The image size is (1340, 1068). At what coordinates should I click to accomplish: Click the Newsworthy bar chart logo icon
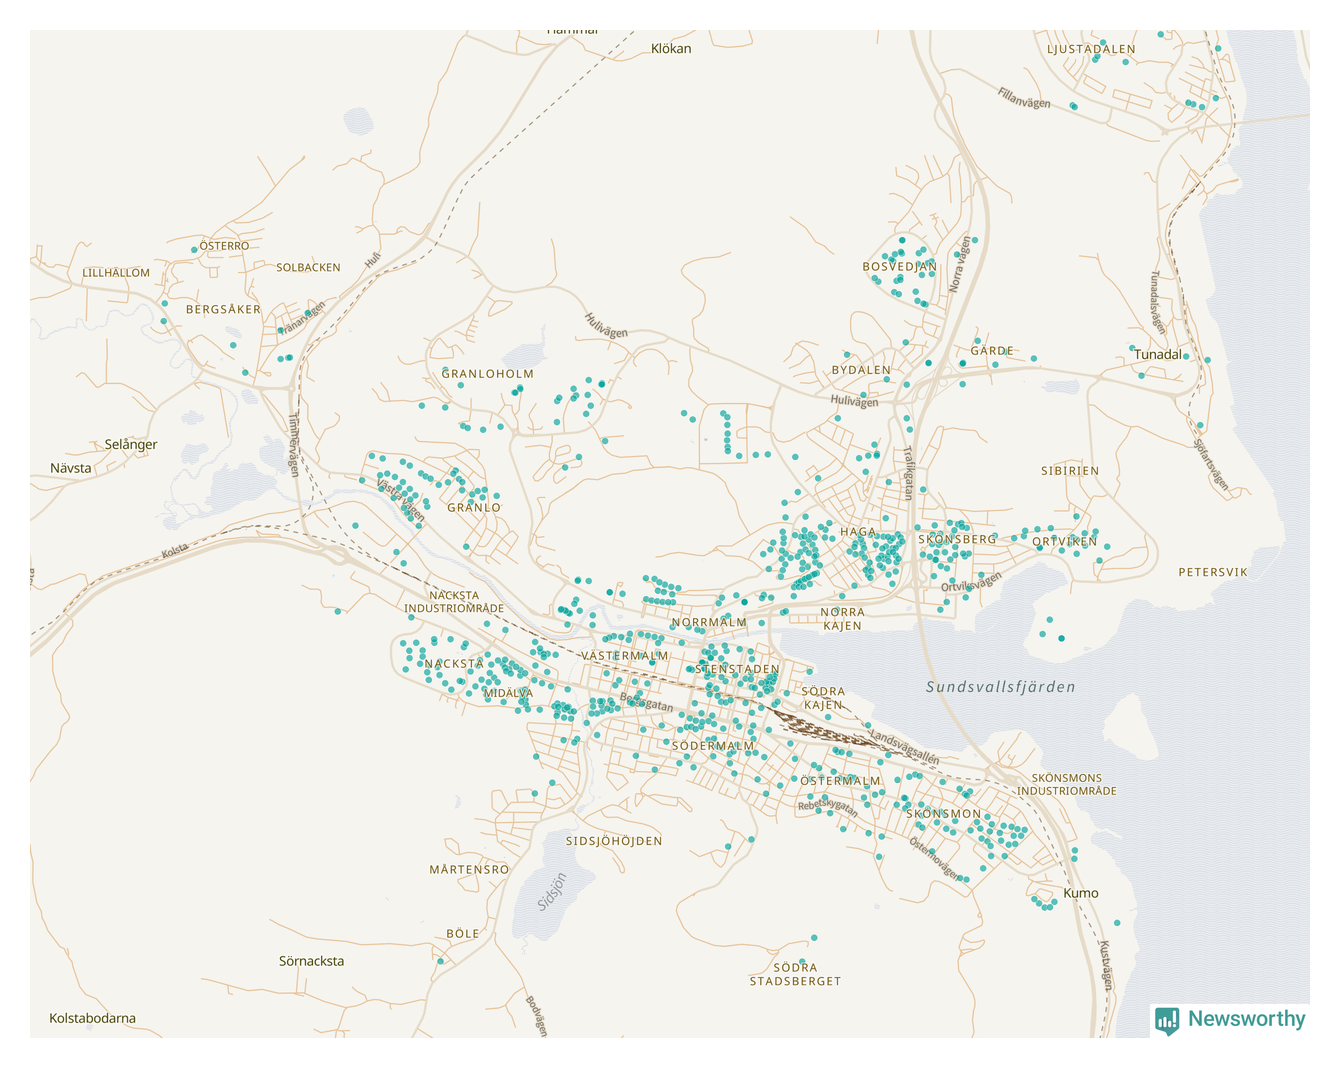point(1167,1020)
